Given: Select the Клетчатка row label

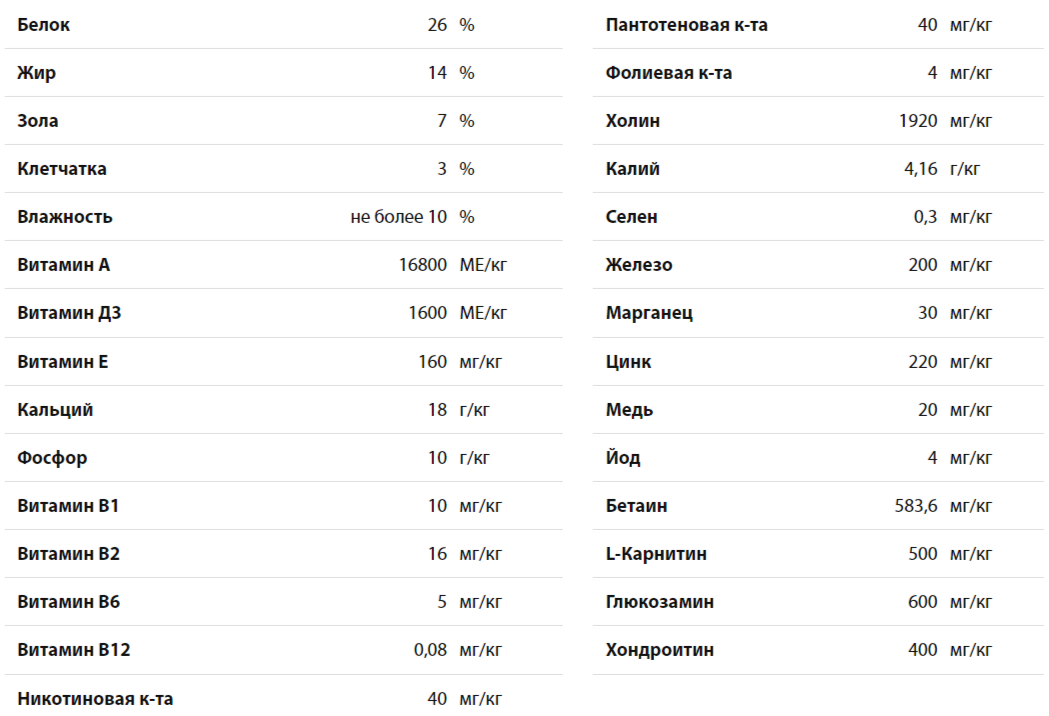Looking at the screenshot, I should click(x=62, y=169).
